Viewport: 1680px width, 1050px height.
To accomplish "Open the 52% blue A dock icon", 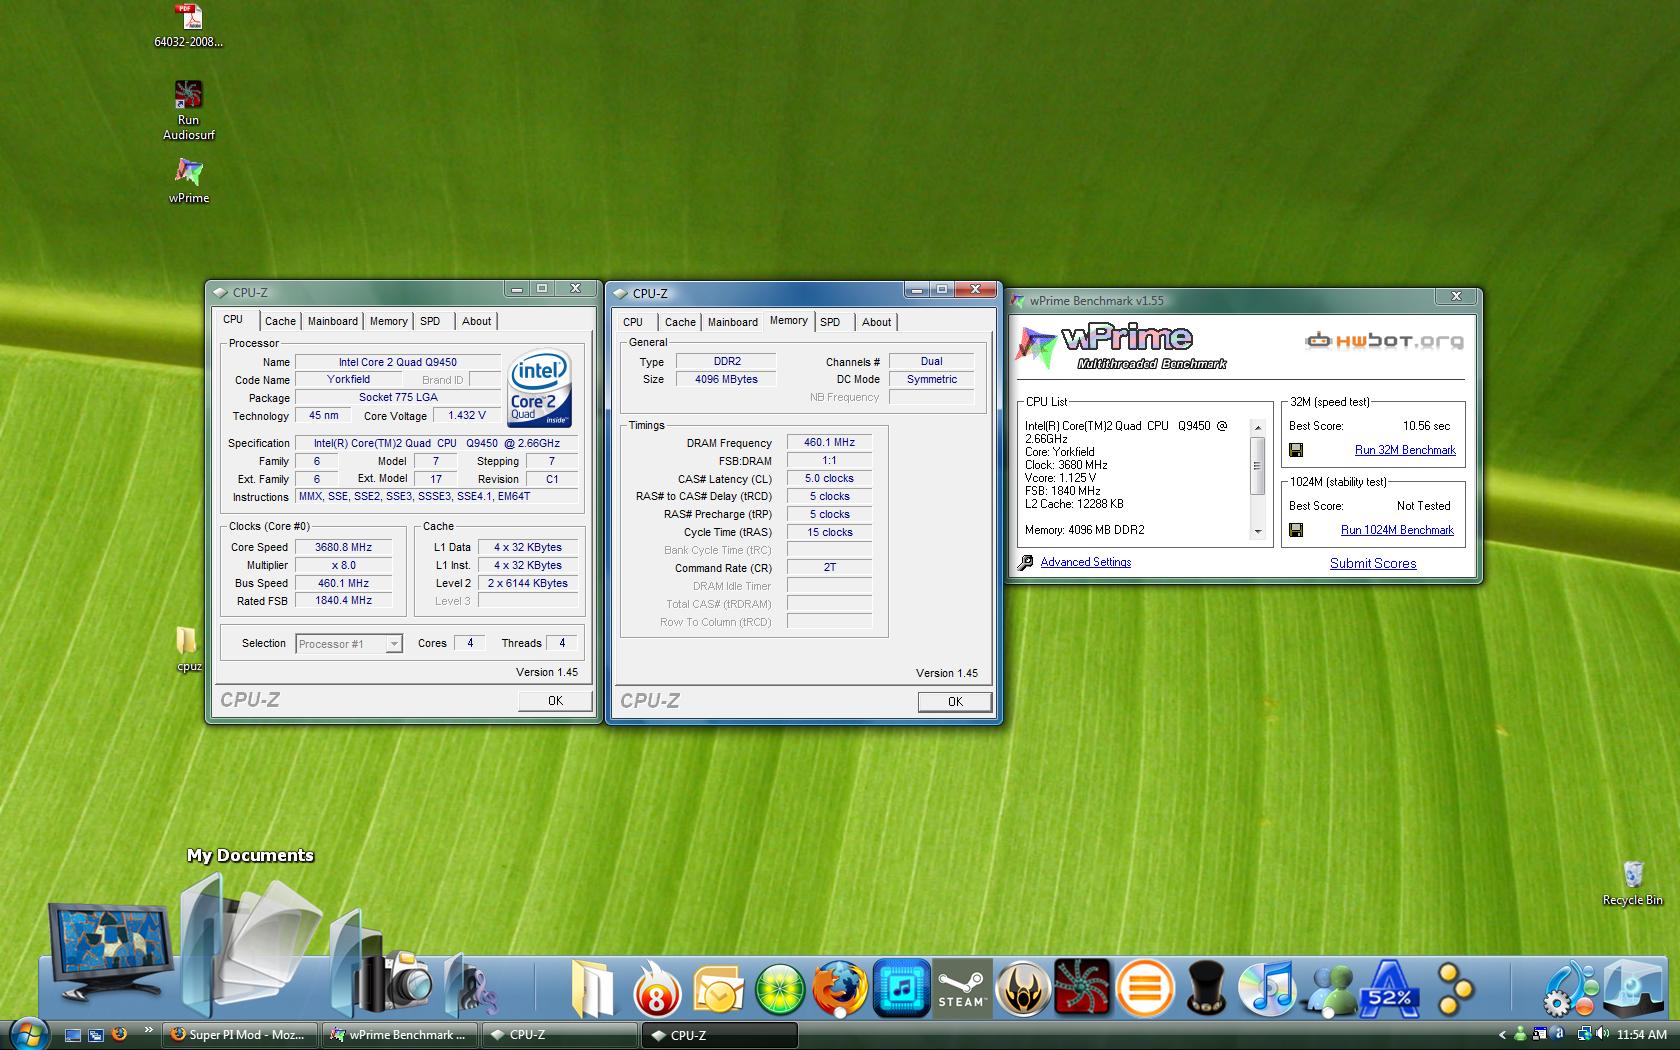I will click(1390, 988).
